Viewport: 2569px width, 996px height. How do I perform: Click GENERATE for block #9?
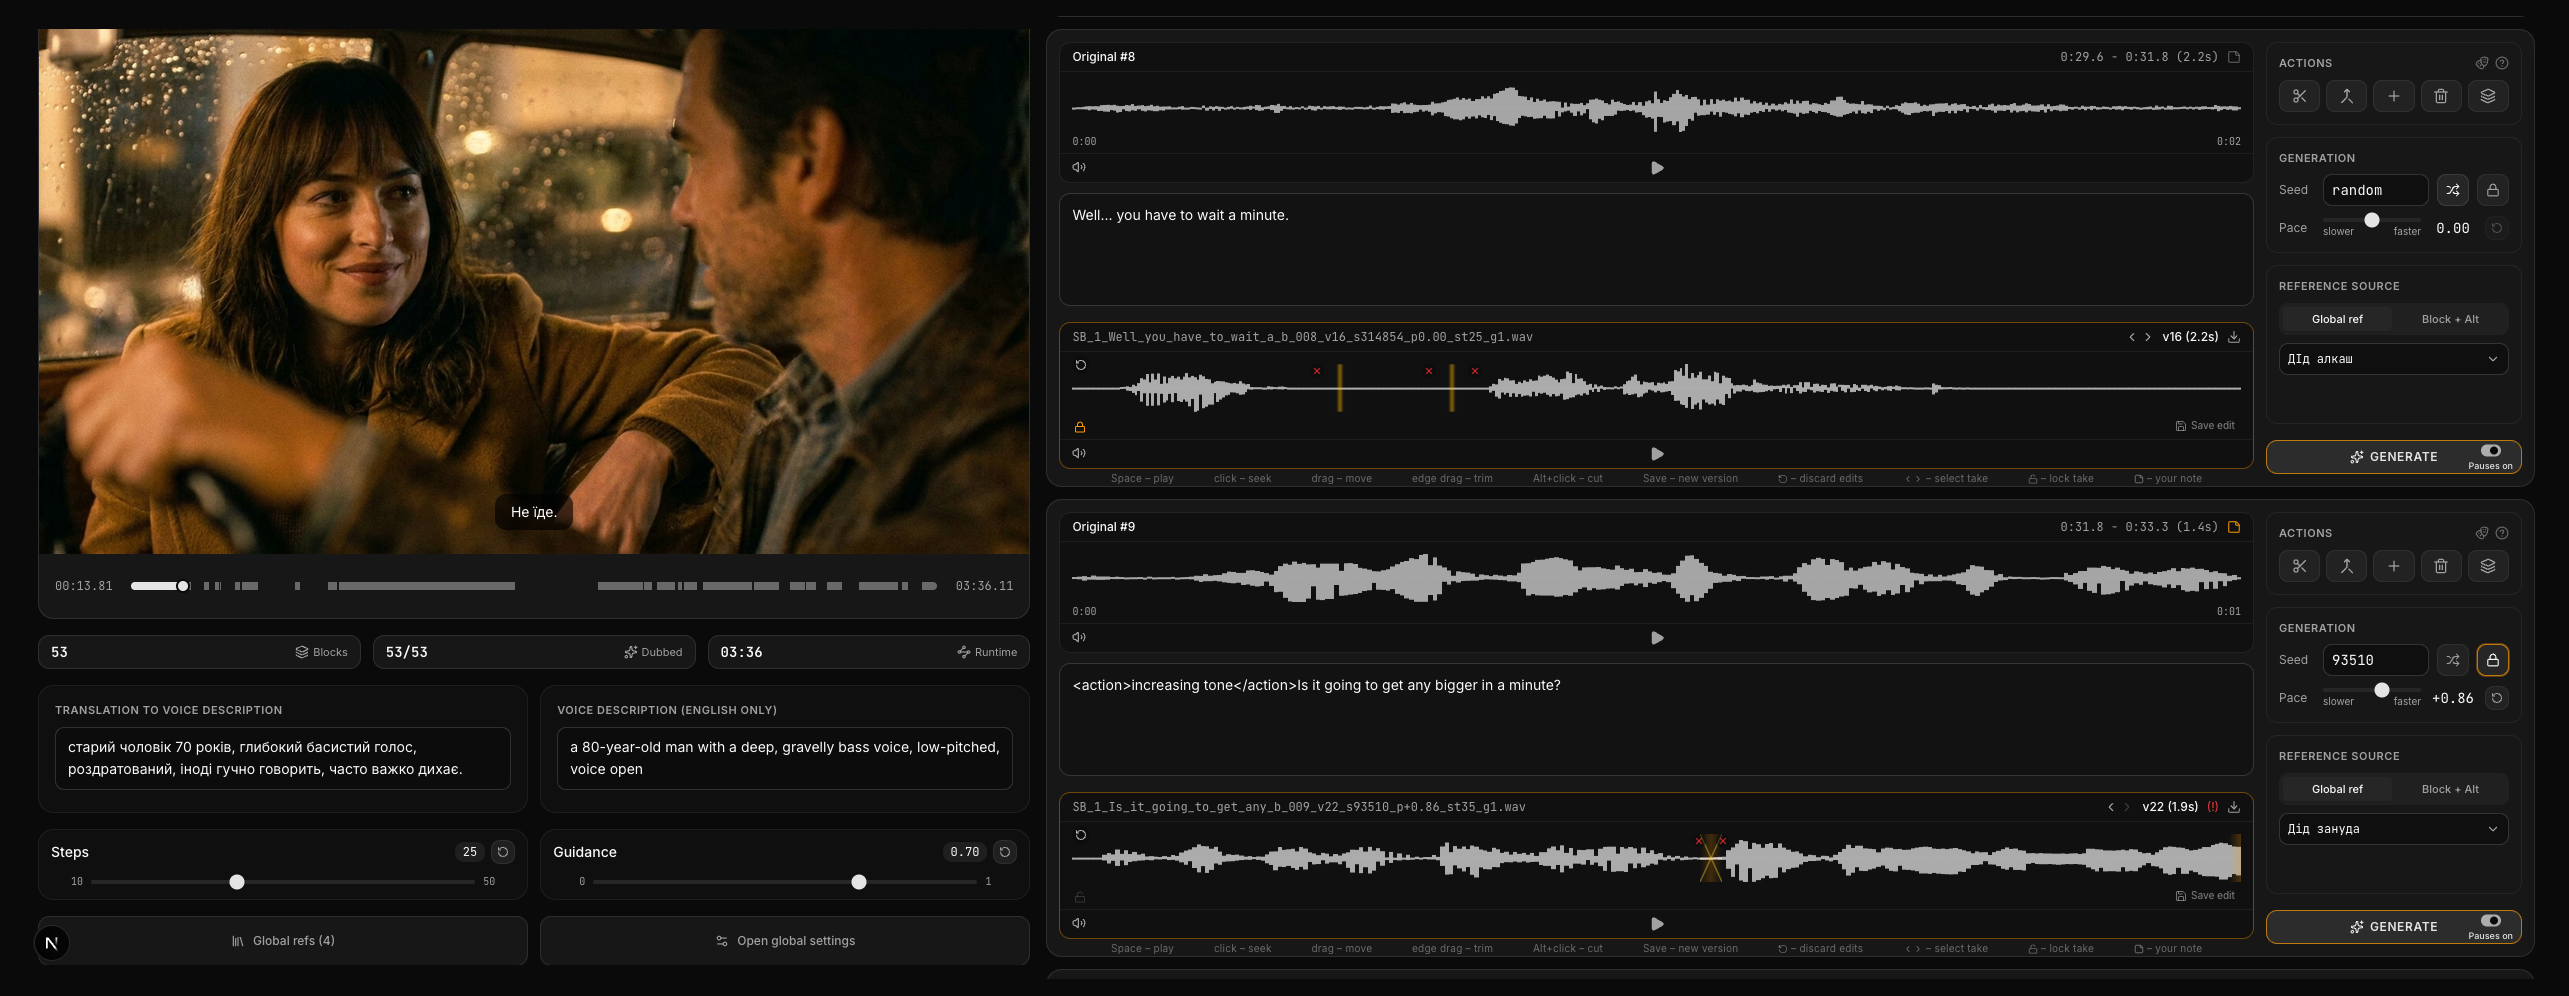[2393, 927]
